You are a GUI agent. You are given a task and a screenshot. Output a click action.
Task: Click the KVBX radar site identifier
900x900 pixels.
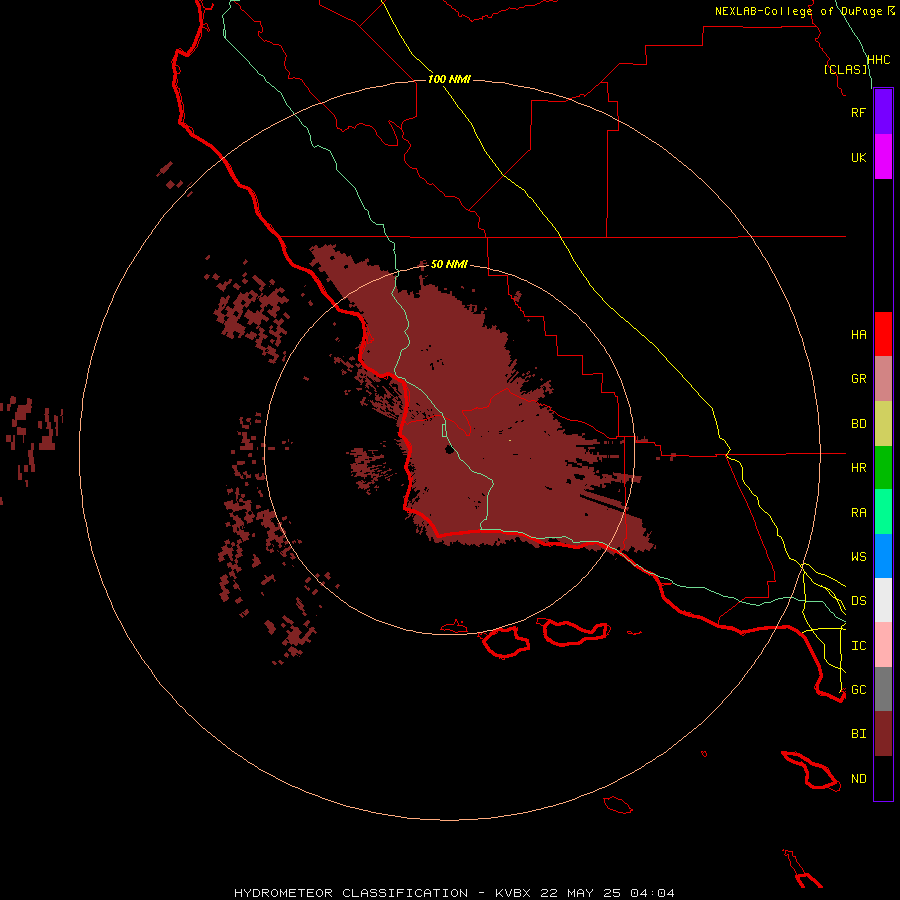click(x=513, y=893)
